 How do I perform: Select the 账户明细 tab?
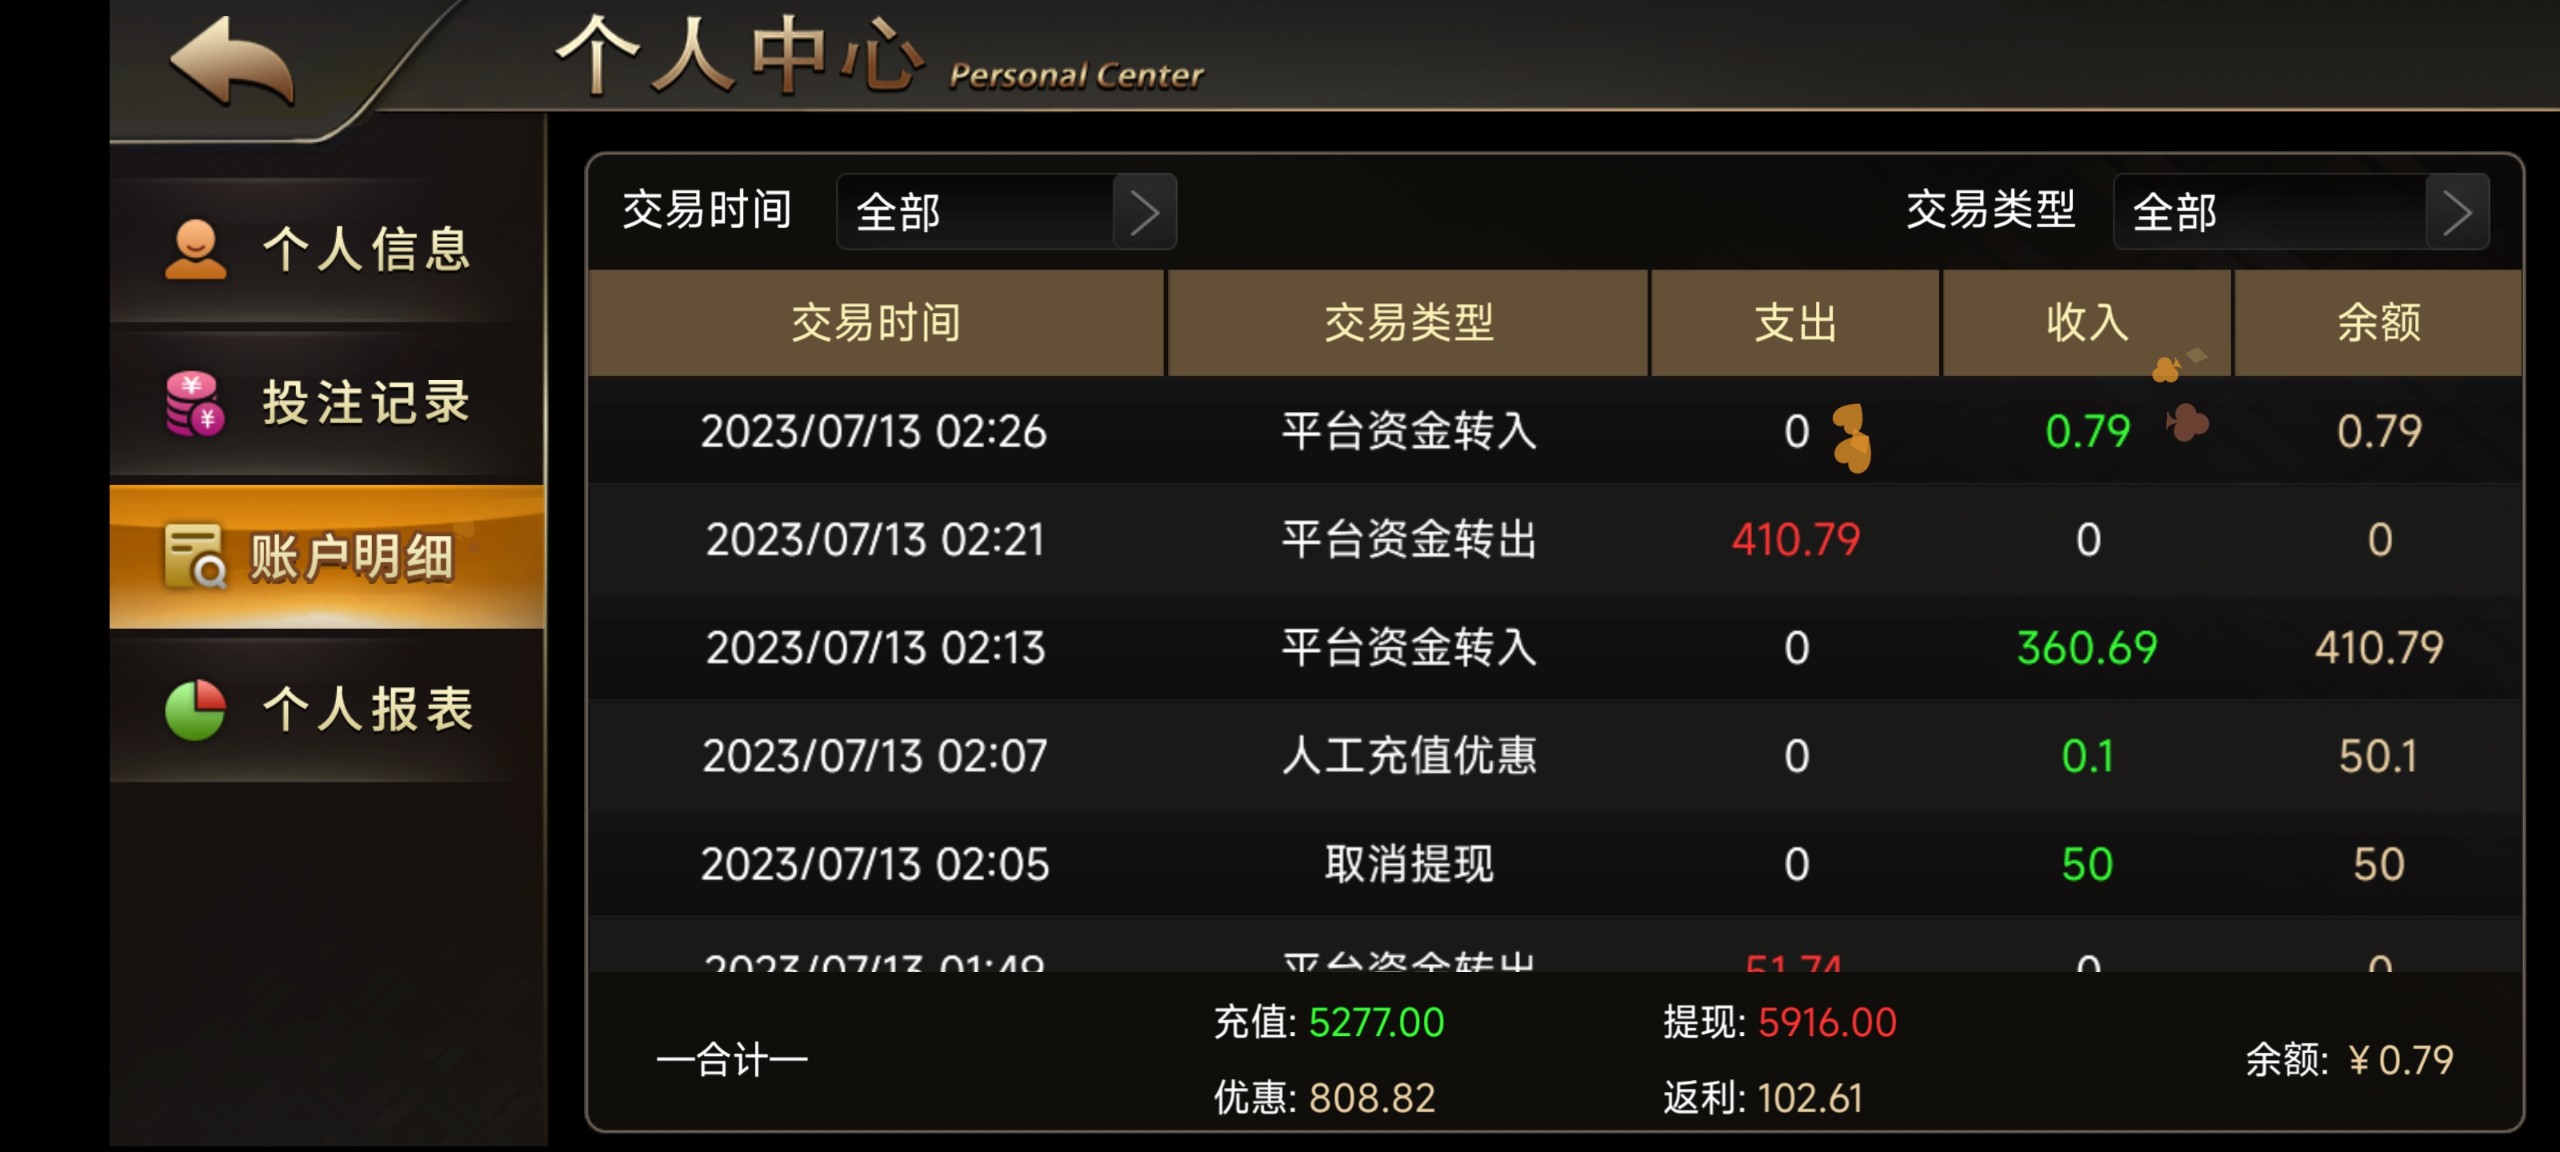pos(327,557)
